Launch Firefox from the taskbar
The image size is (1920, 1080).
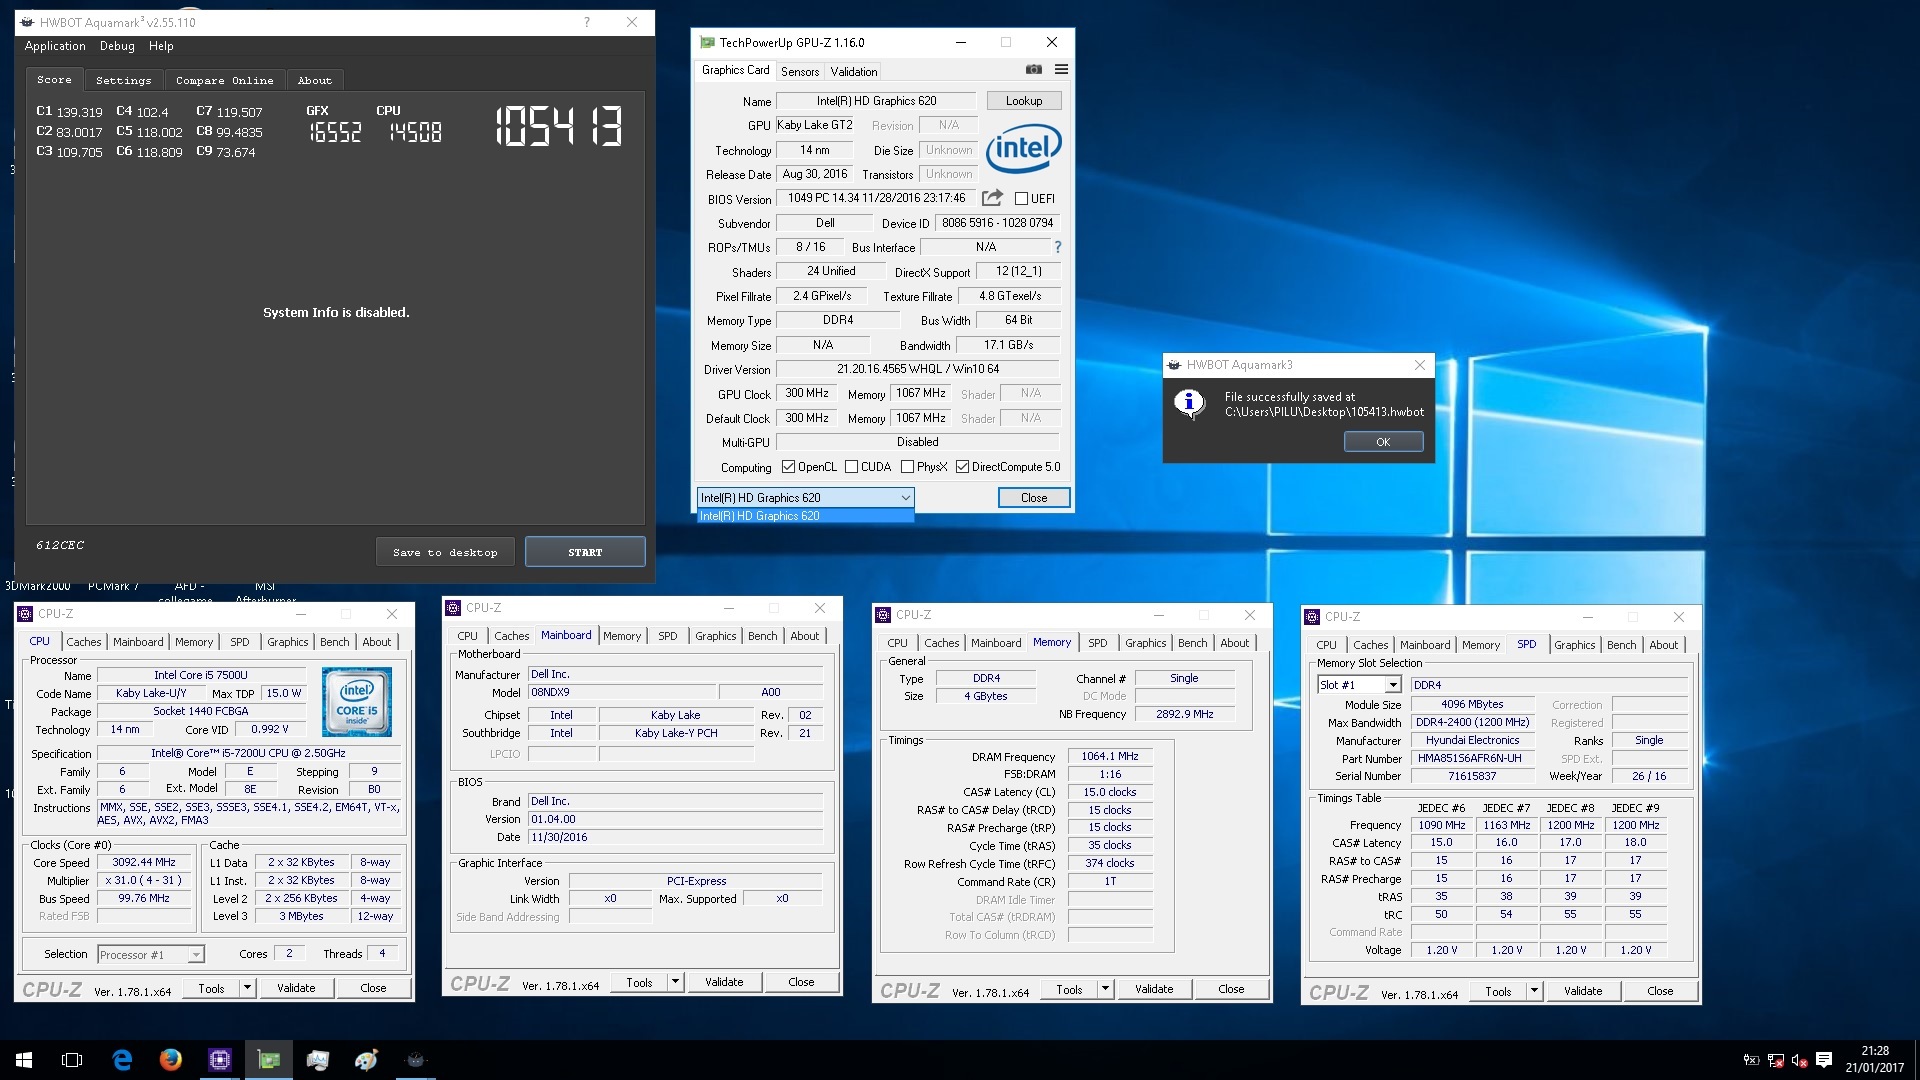171,1060
